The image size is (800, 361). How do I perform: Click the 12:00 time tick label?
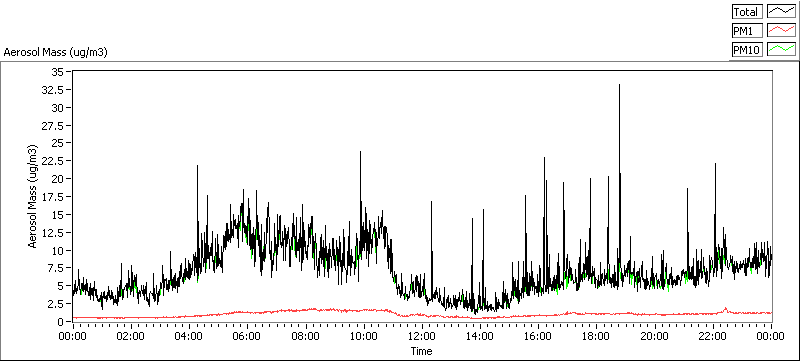[422, 336]
